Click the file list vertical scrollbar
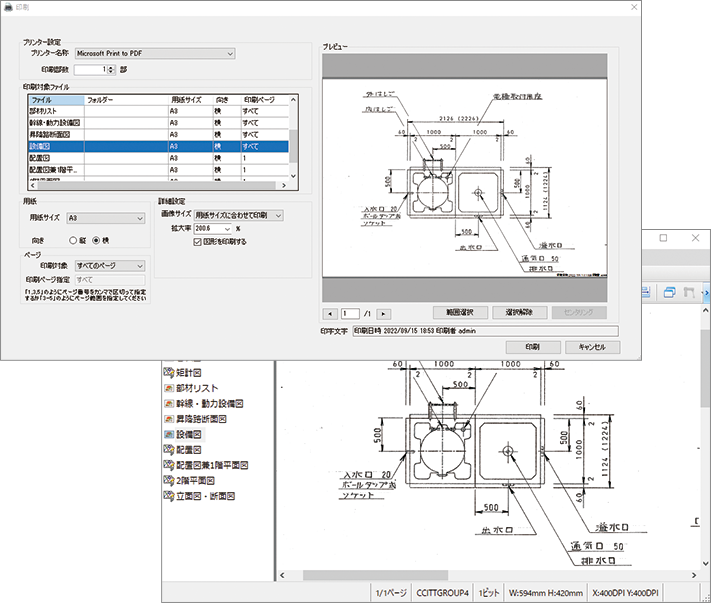711x603 pixels. click(294, 140)
